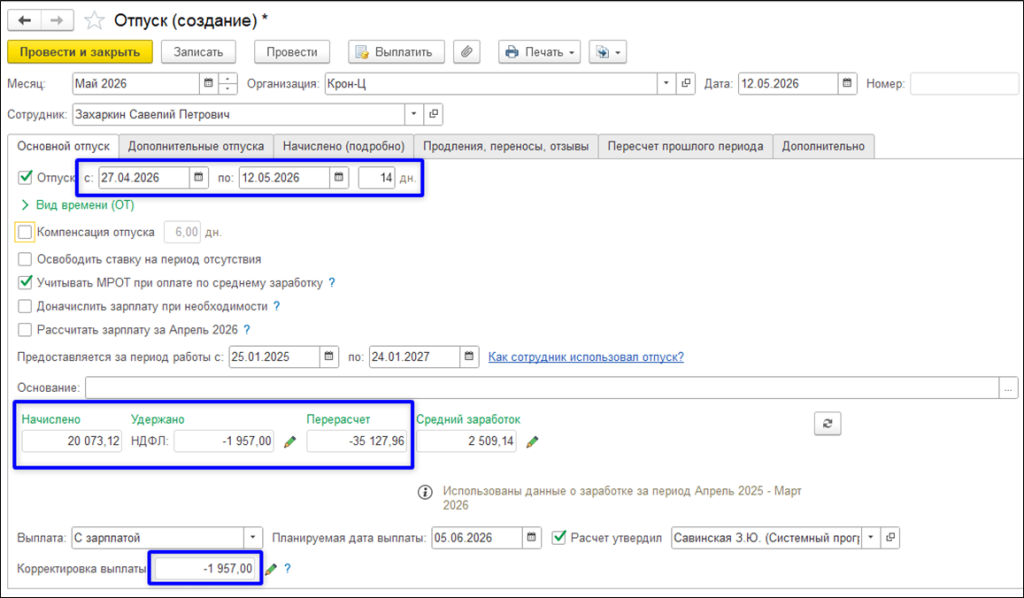Show help for Учитывать МРОТ option
The height and width of the screenshot is (598, 1024).
pyautogui.click(x=332, y=283)
